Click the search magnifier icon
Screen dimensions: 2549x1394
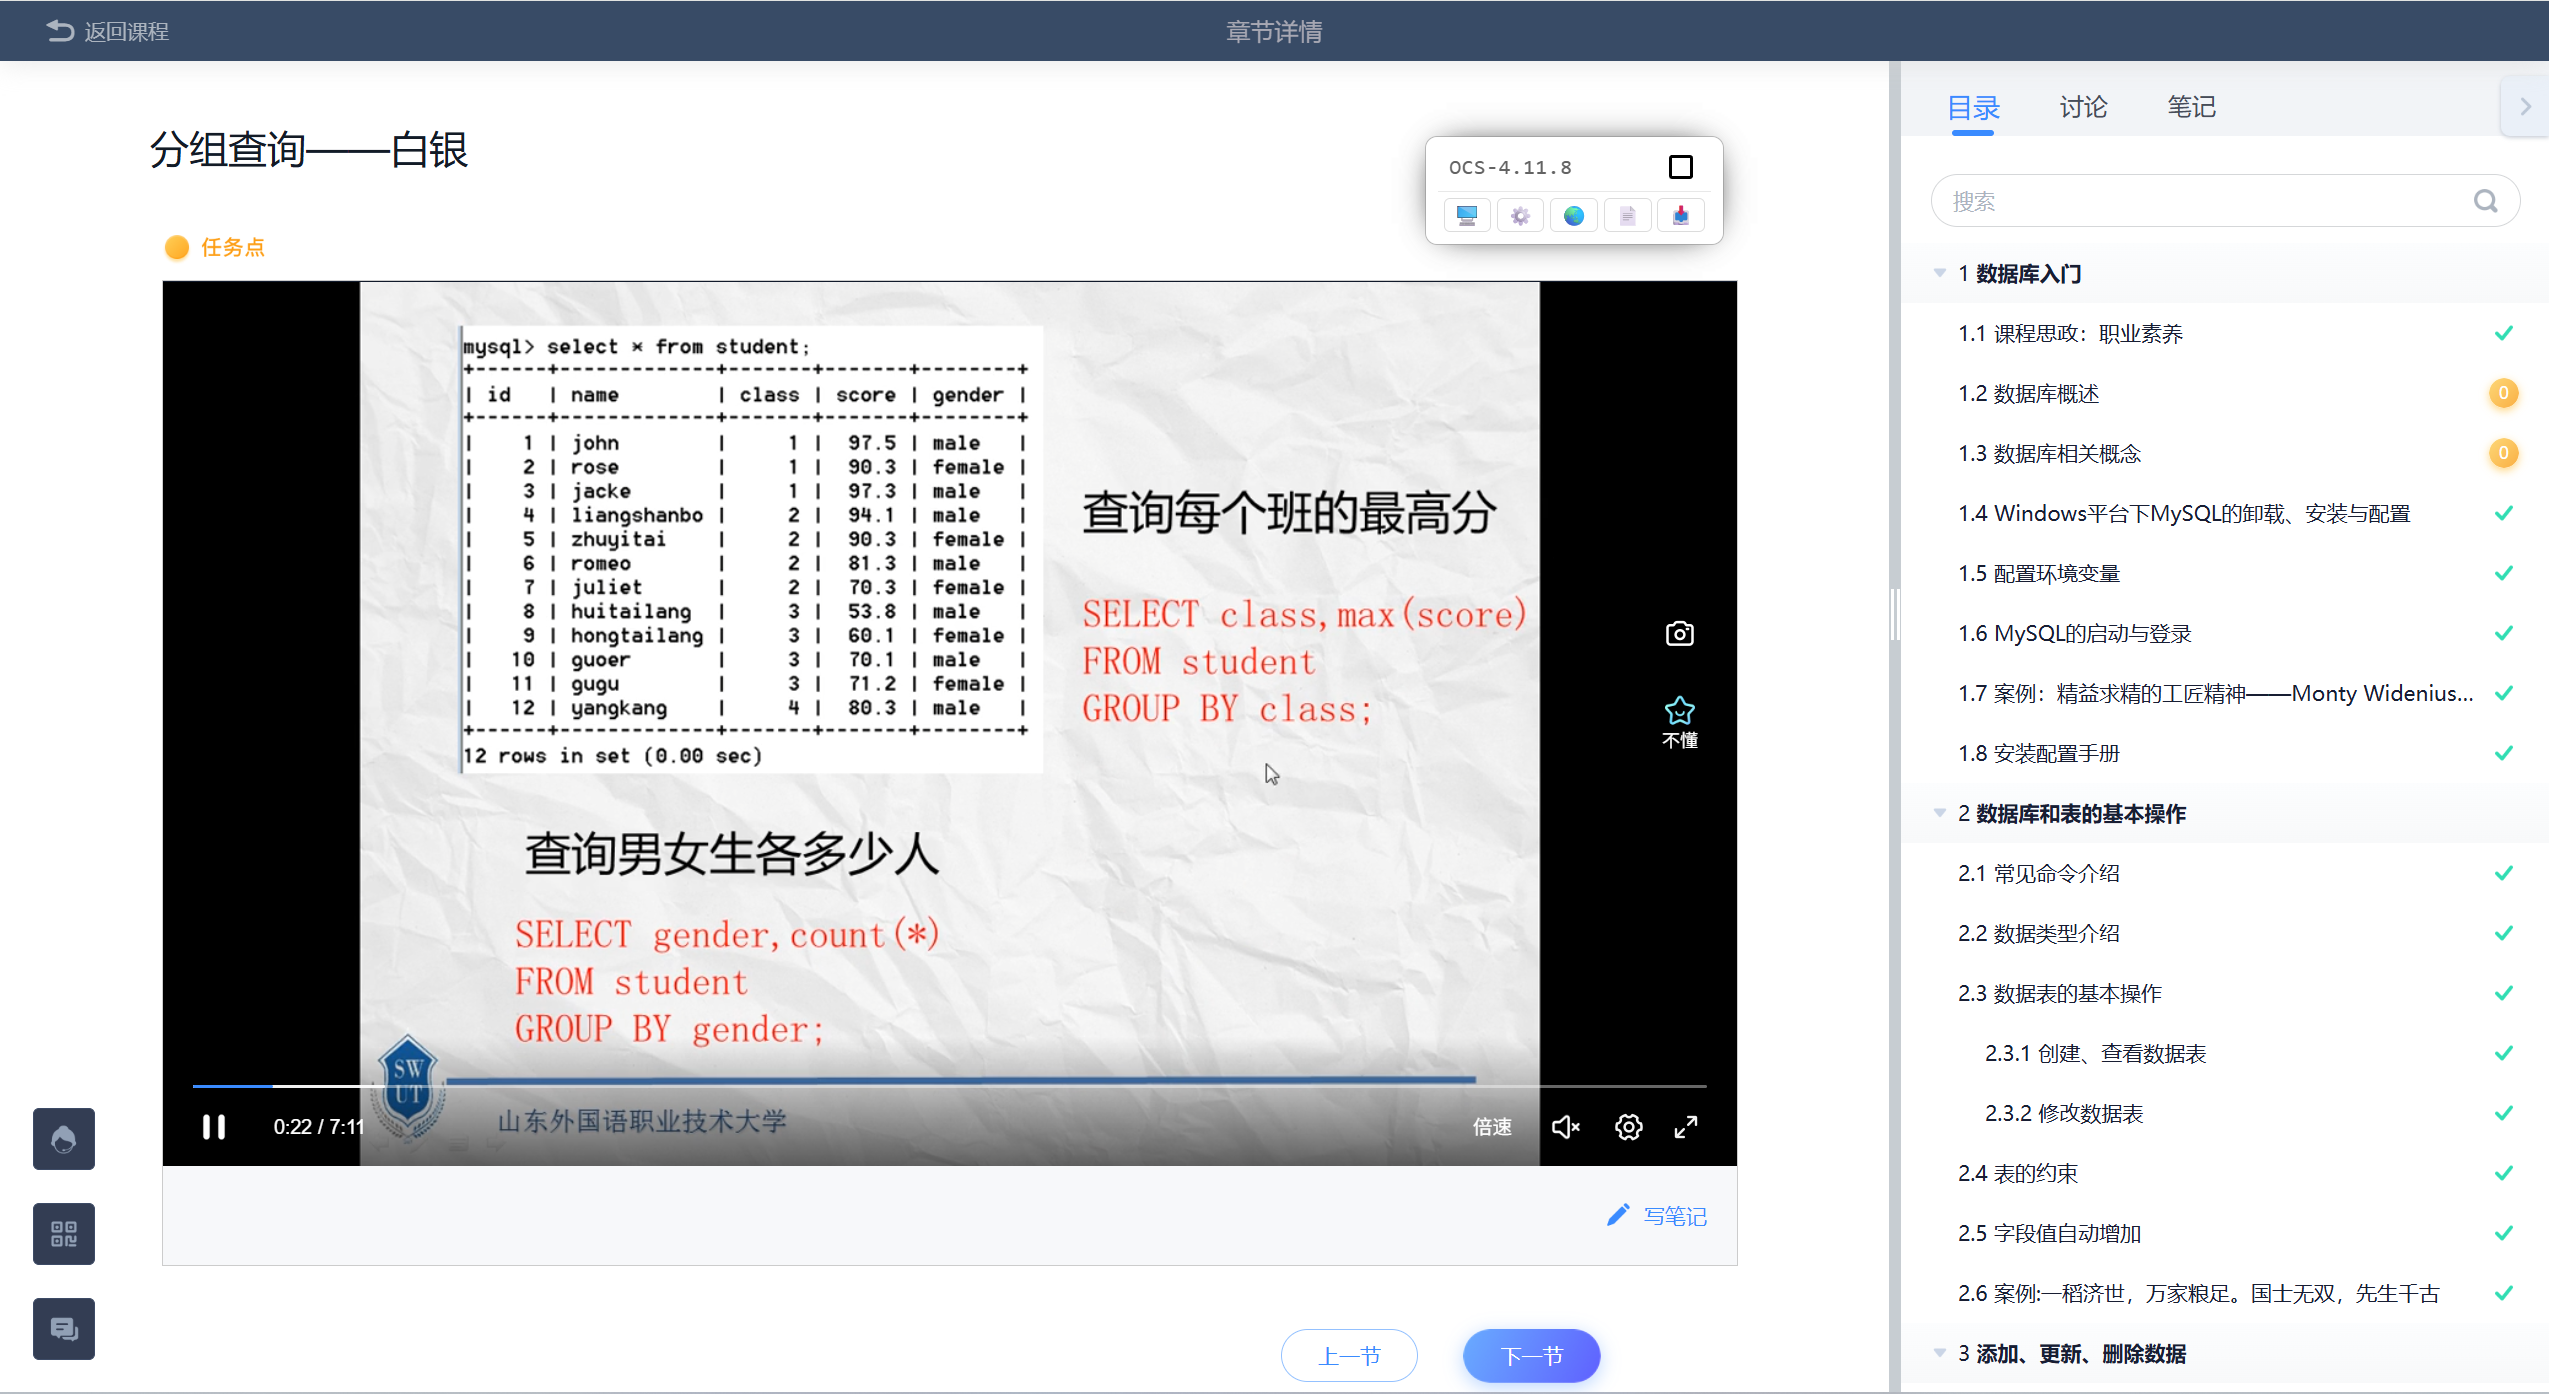click(x=2485, y=202)
